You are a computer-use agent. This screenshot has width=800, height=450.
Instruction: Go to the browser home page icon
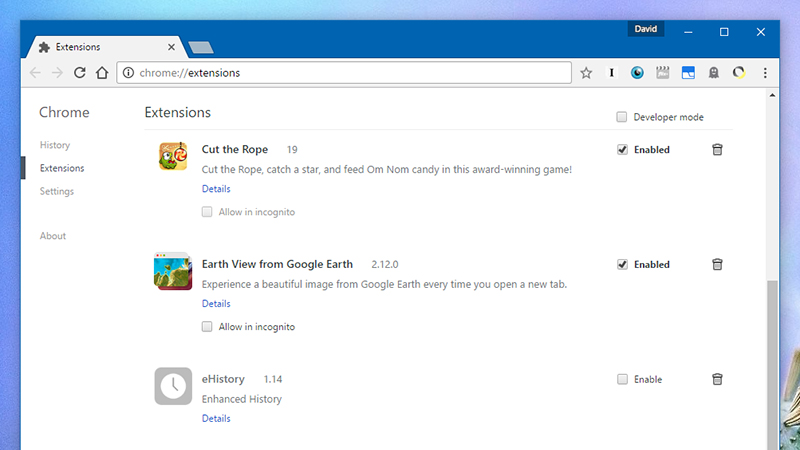[102, 73]
